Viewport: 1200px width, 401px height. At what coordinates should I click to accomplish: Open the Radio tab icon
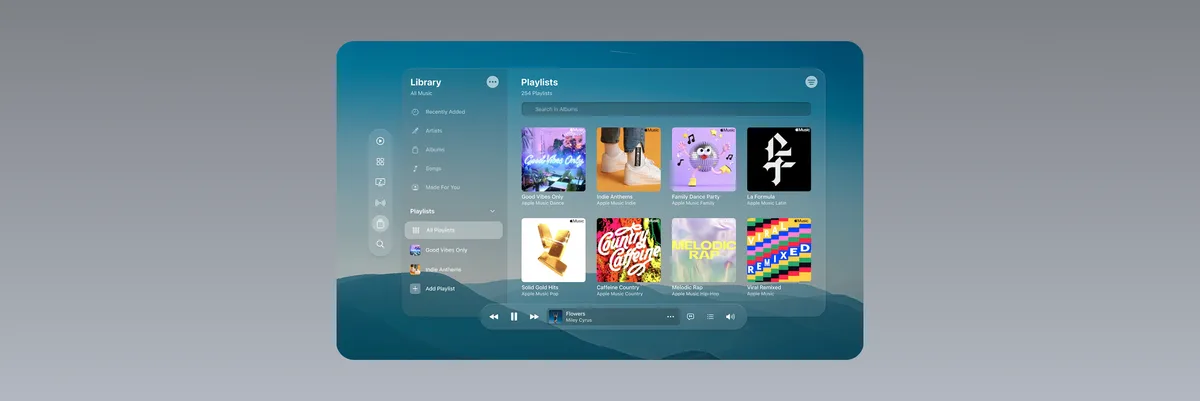[x=380, y=203]
